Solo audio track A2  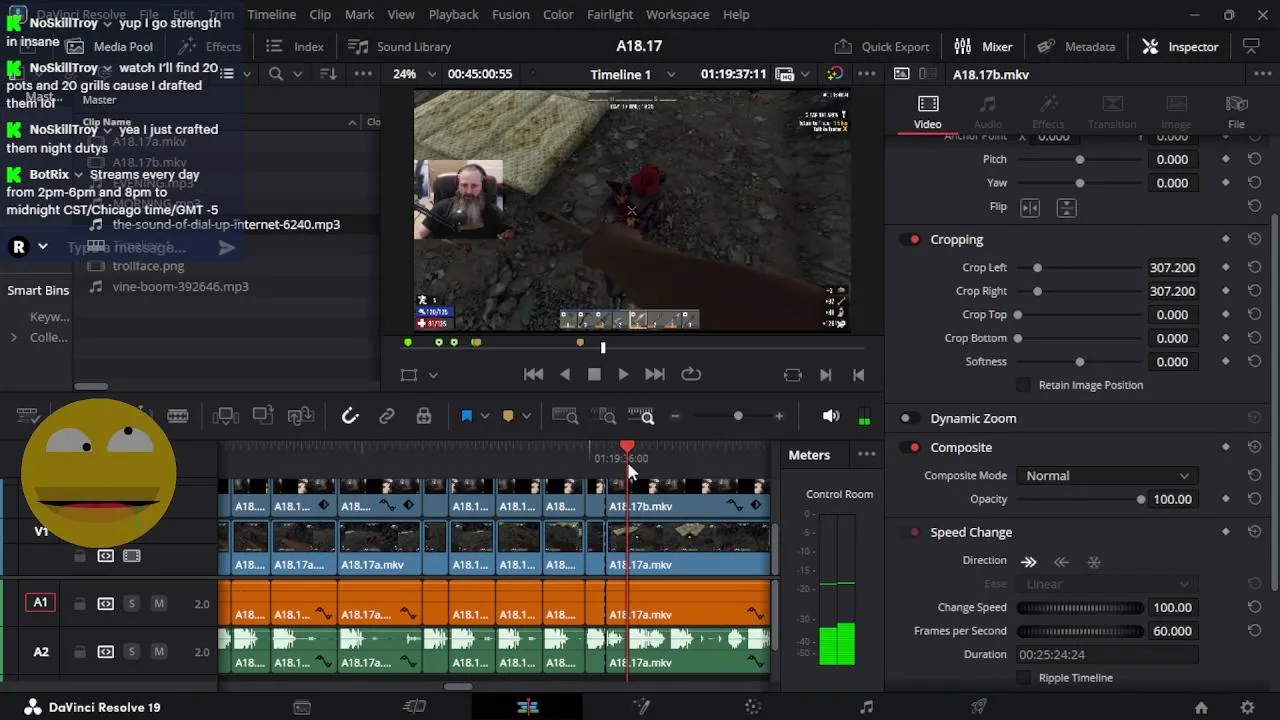(x=131, y=652)
